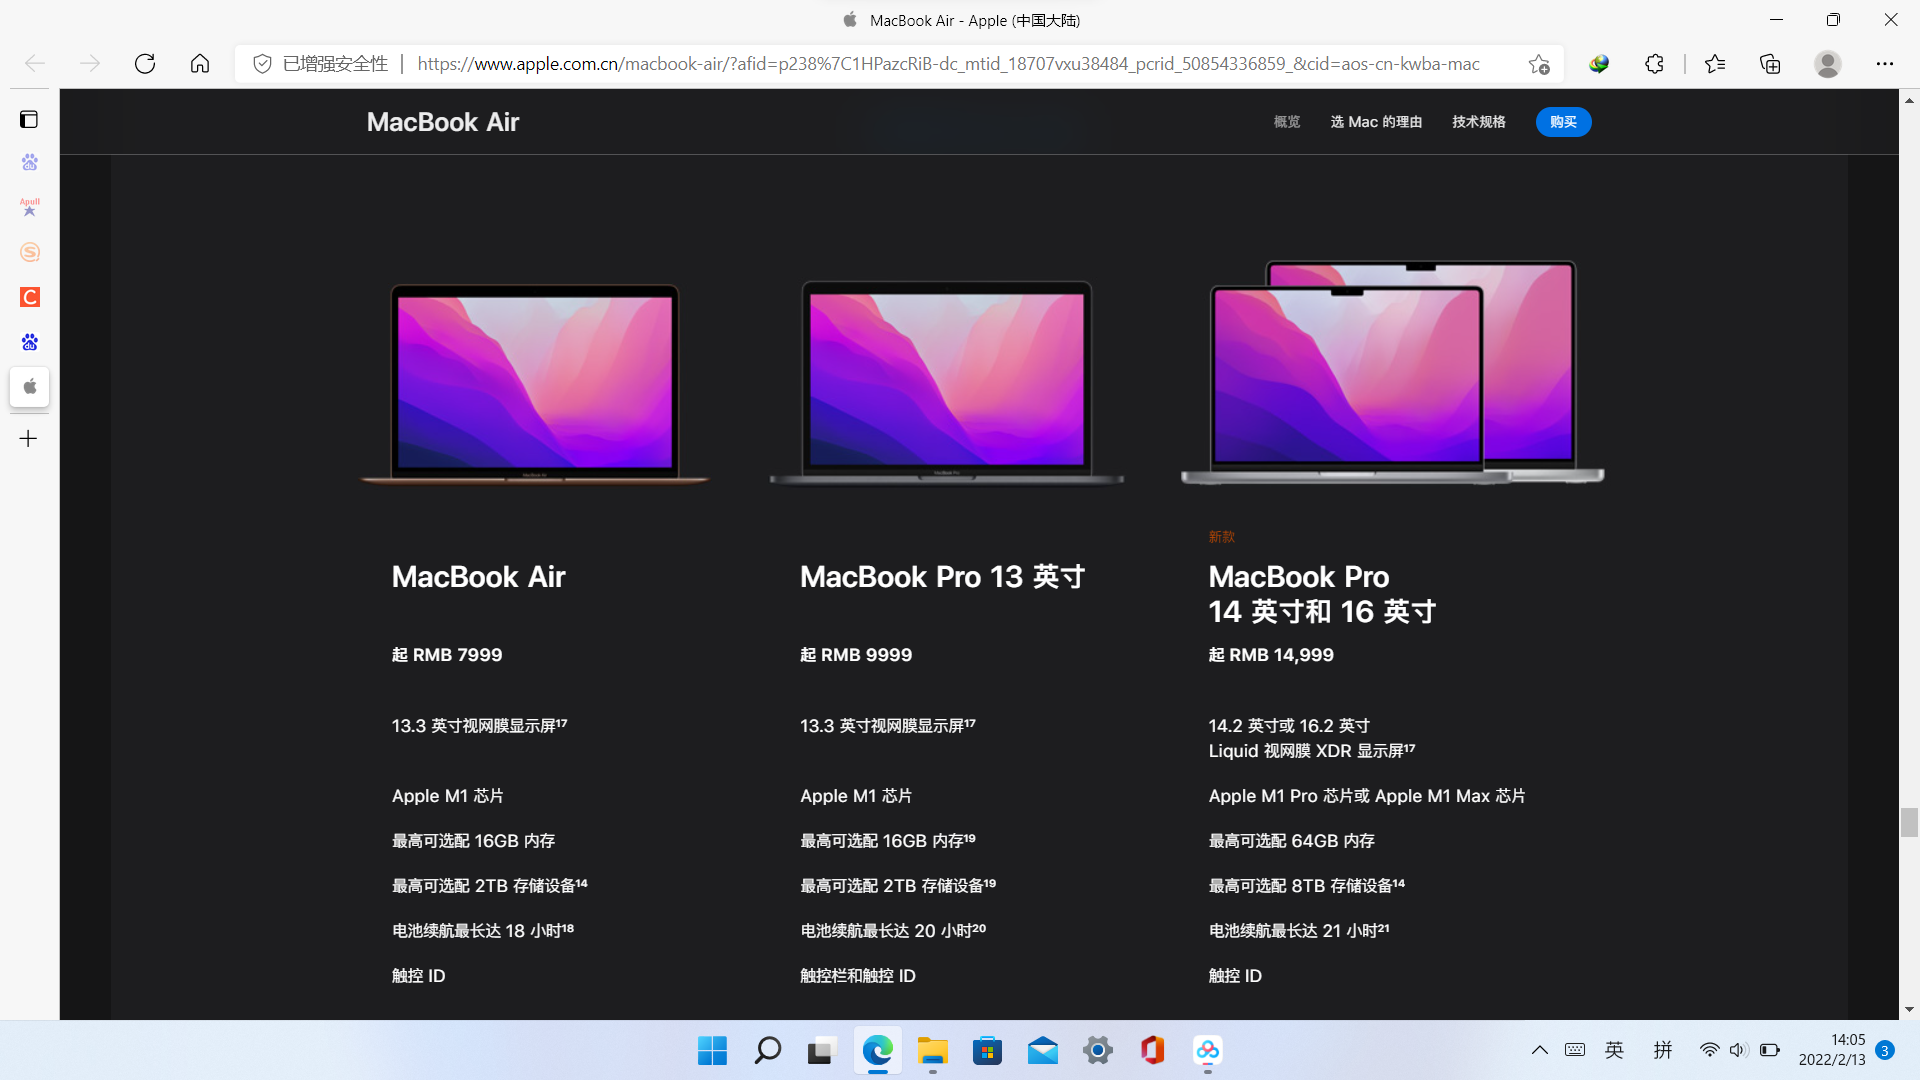Click the touch keyboard icon in taskbar
1920x1080 pixels.
tap(1575, 1050)
